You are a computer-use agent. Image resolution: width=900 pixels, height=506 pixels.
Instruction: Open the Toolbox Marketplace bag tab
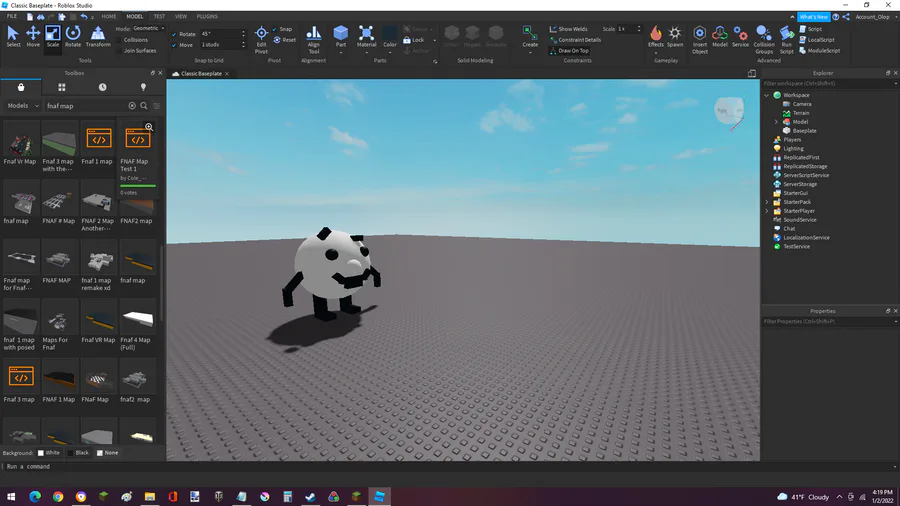point(21,87)
